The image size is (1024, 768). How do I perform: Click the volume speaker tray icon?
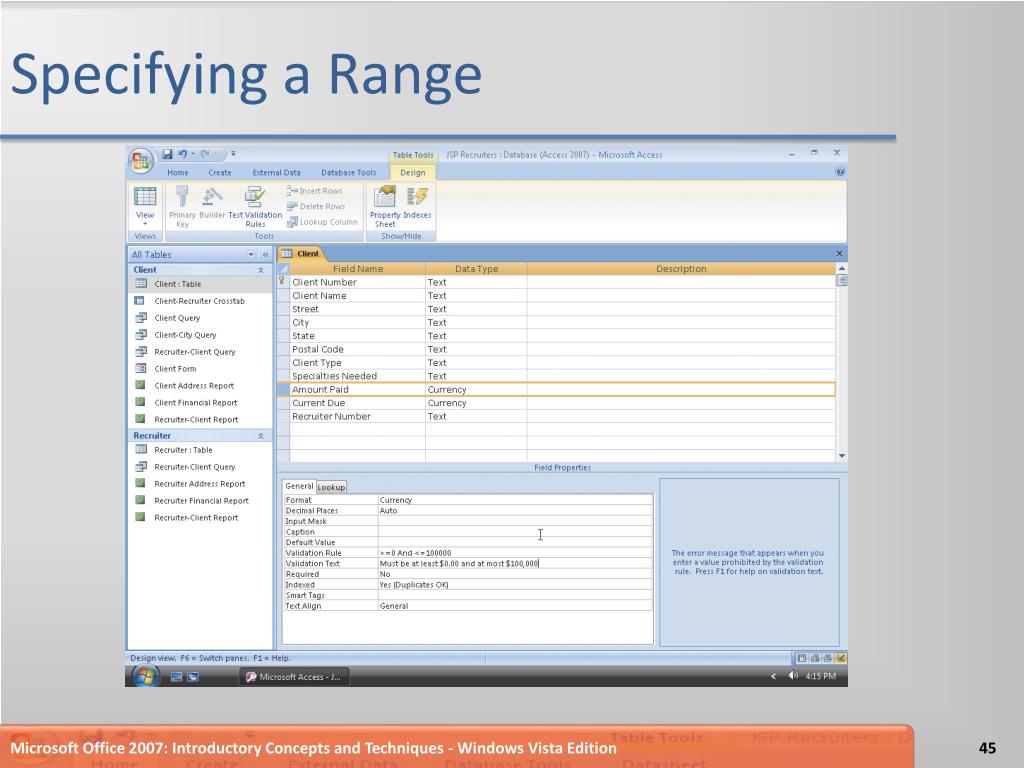[x=793, y=676]
